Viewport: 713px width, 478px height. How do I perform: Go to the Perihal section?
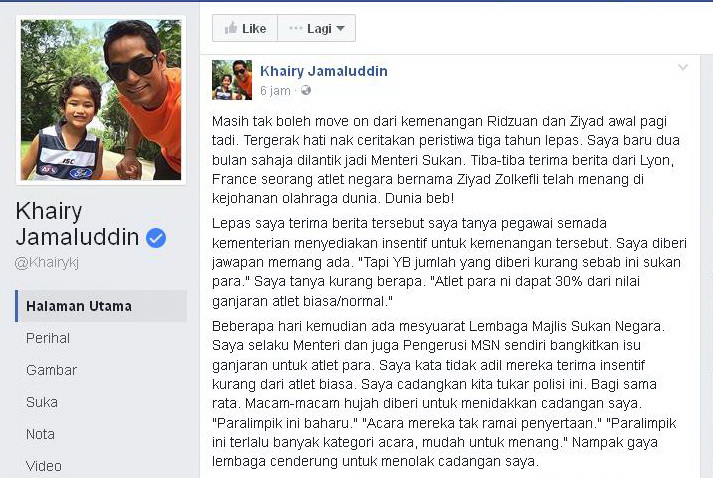(x=48, y=338)
